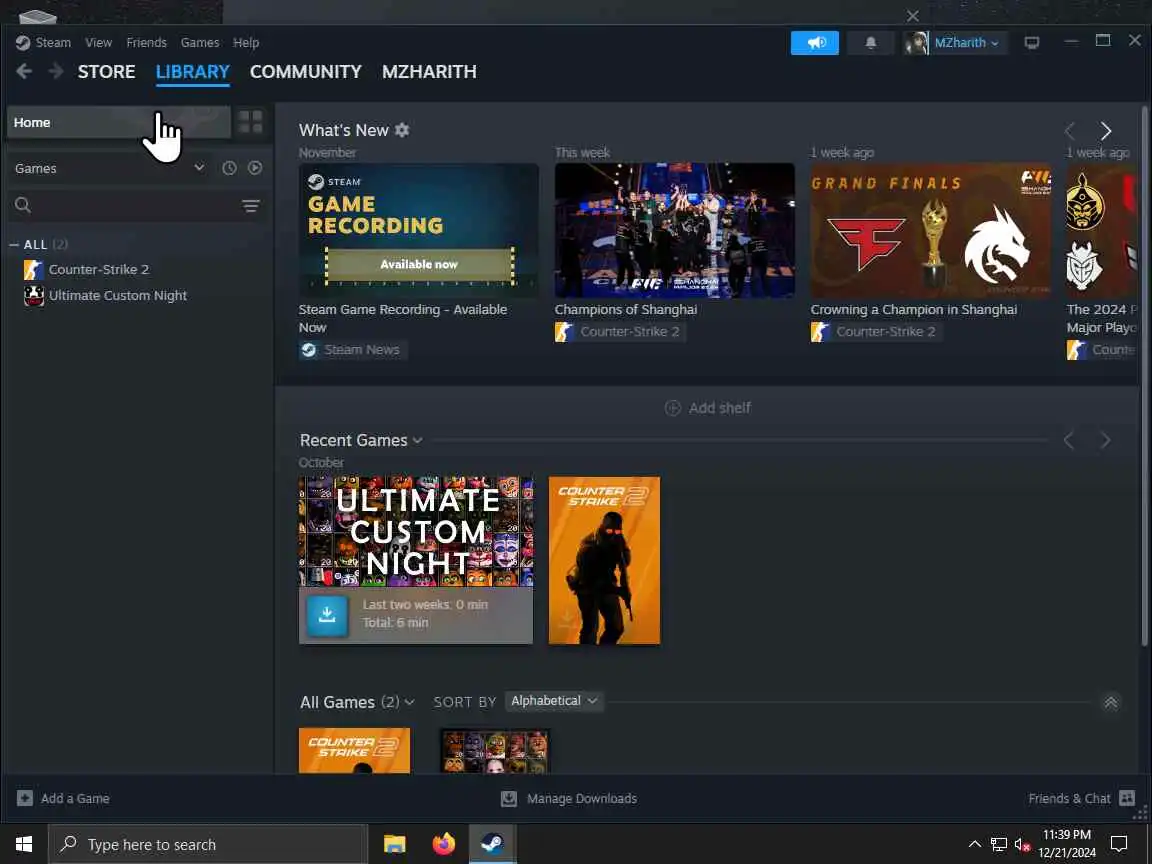1152x864 pixels.
Task: Open All Games shelf dropdown
Action: [409, 702]
